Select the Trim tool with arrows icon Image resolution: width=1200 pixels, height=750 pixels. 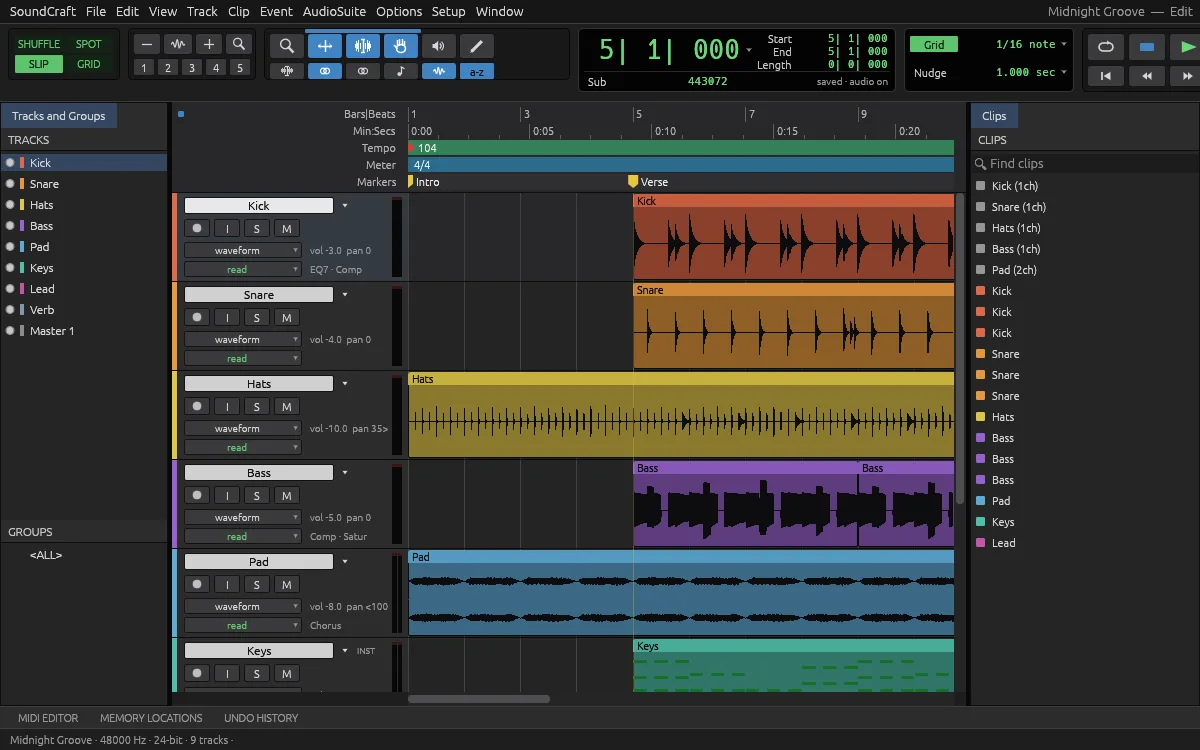325,46
